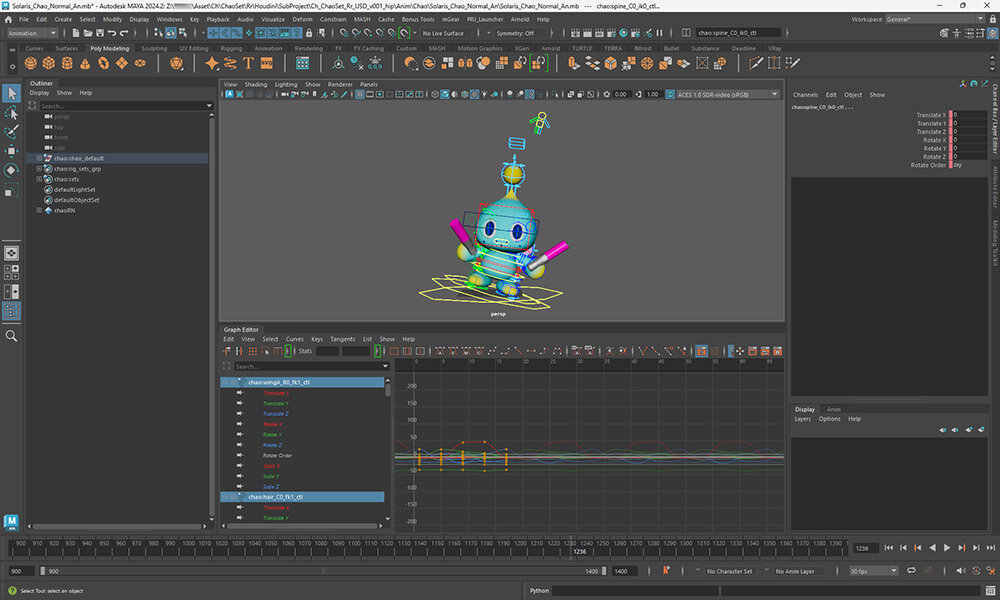Screen dimensions: 1000x600
Task: Expand the chaoRN reference node in Outliner
Action: pos(39,210)
